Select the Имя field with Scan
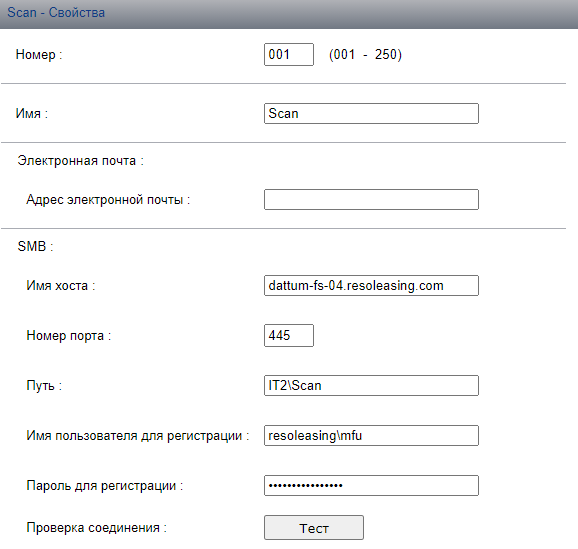The height and width of the screenshot is (549, 578). [371, 114]
